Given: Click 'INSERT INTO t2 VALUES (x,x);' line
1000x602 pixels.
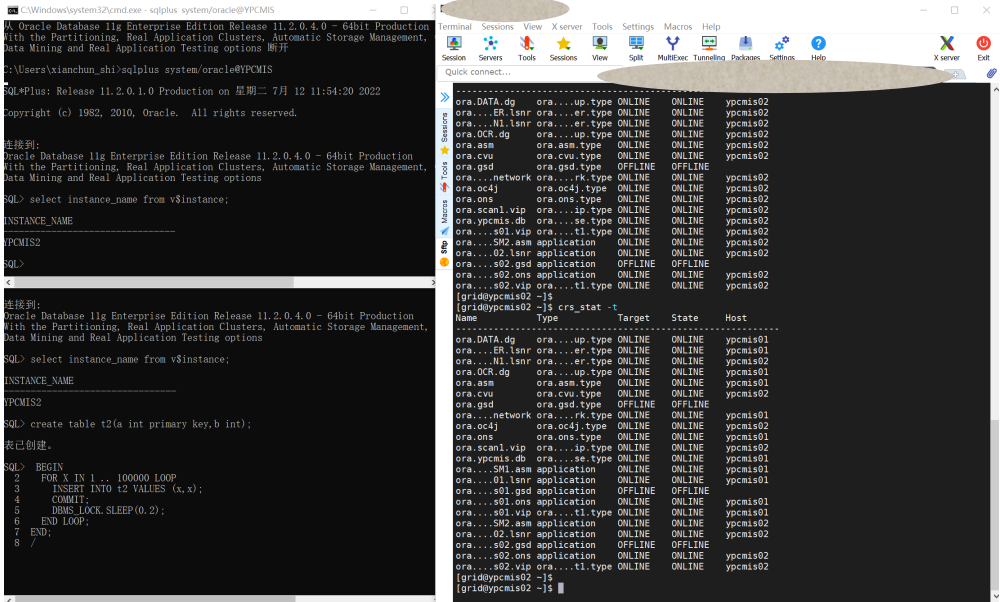Looking at the screenshot, I should 128,488.
